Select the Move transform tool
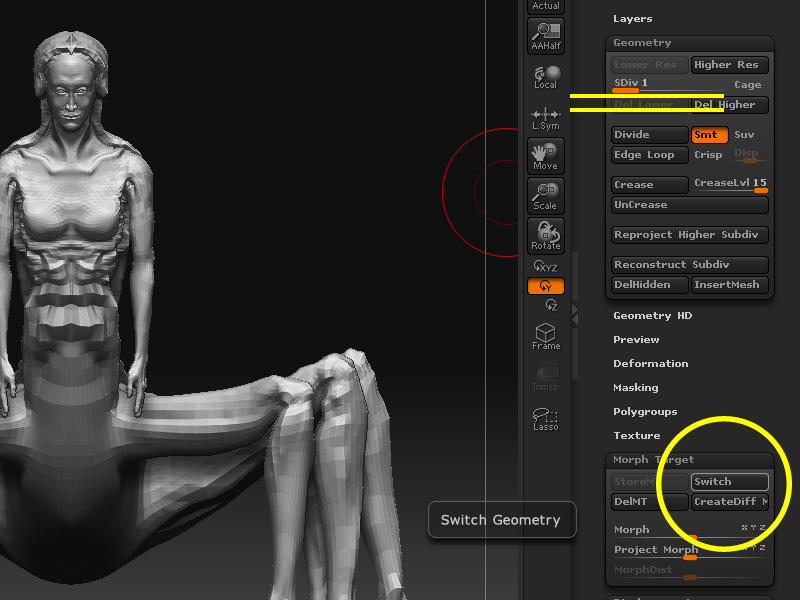Screen dimensions: 800x600 coord(545,156)
